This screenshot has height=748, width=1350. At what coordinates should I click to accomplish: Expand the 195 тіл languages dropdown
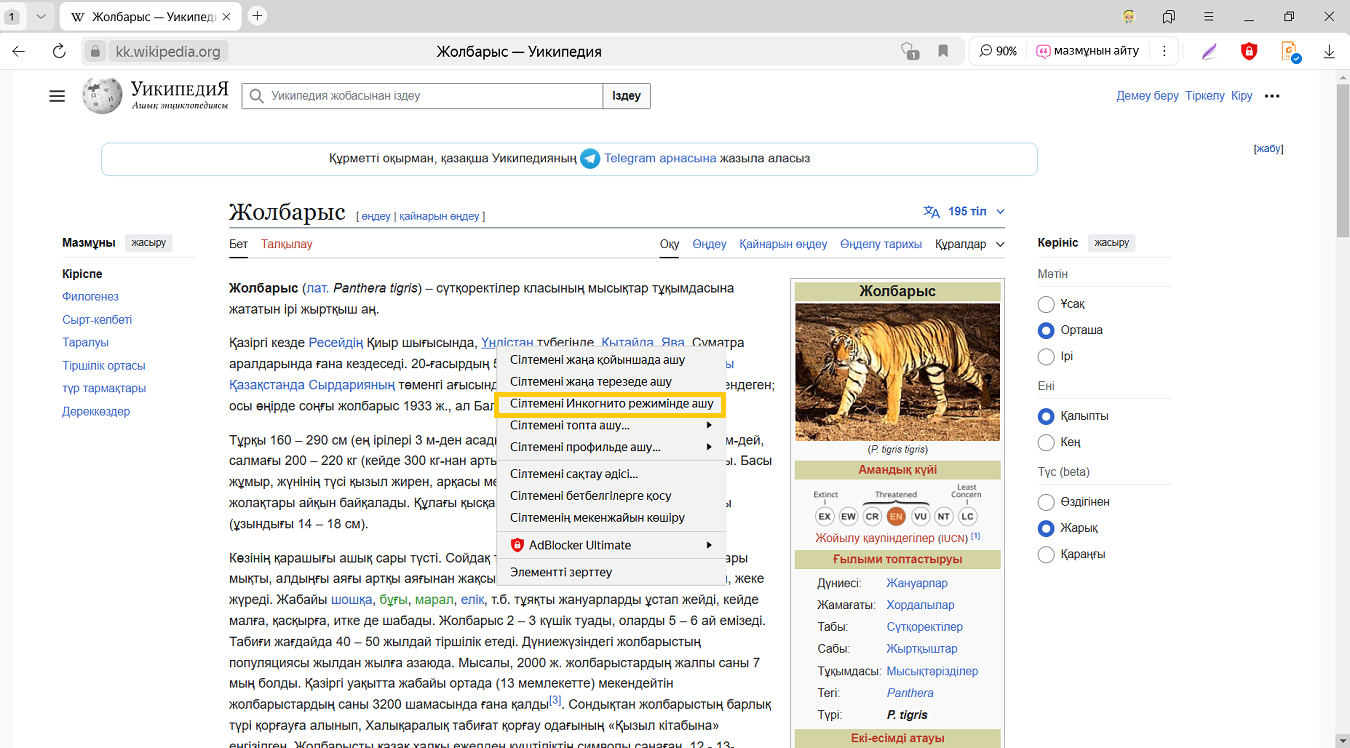tap(965, 212)
